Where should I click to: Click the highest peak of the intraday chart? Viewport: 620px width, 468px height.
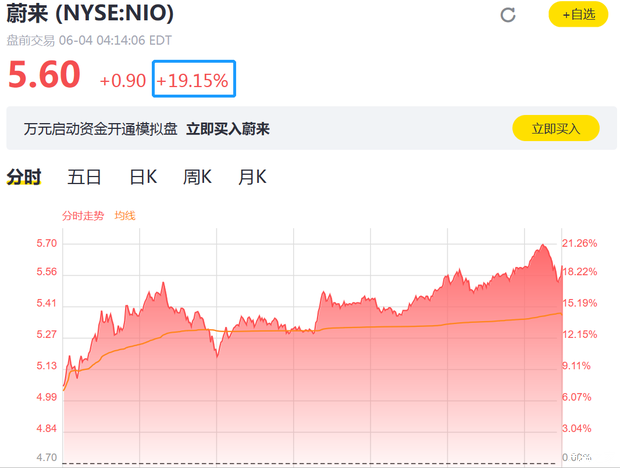point(543,245)
